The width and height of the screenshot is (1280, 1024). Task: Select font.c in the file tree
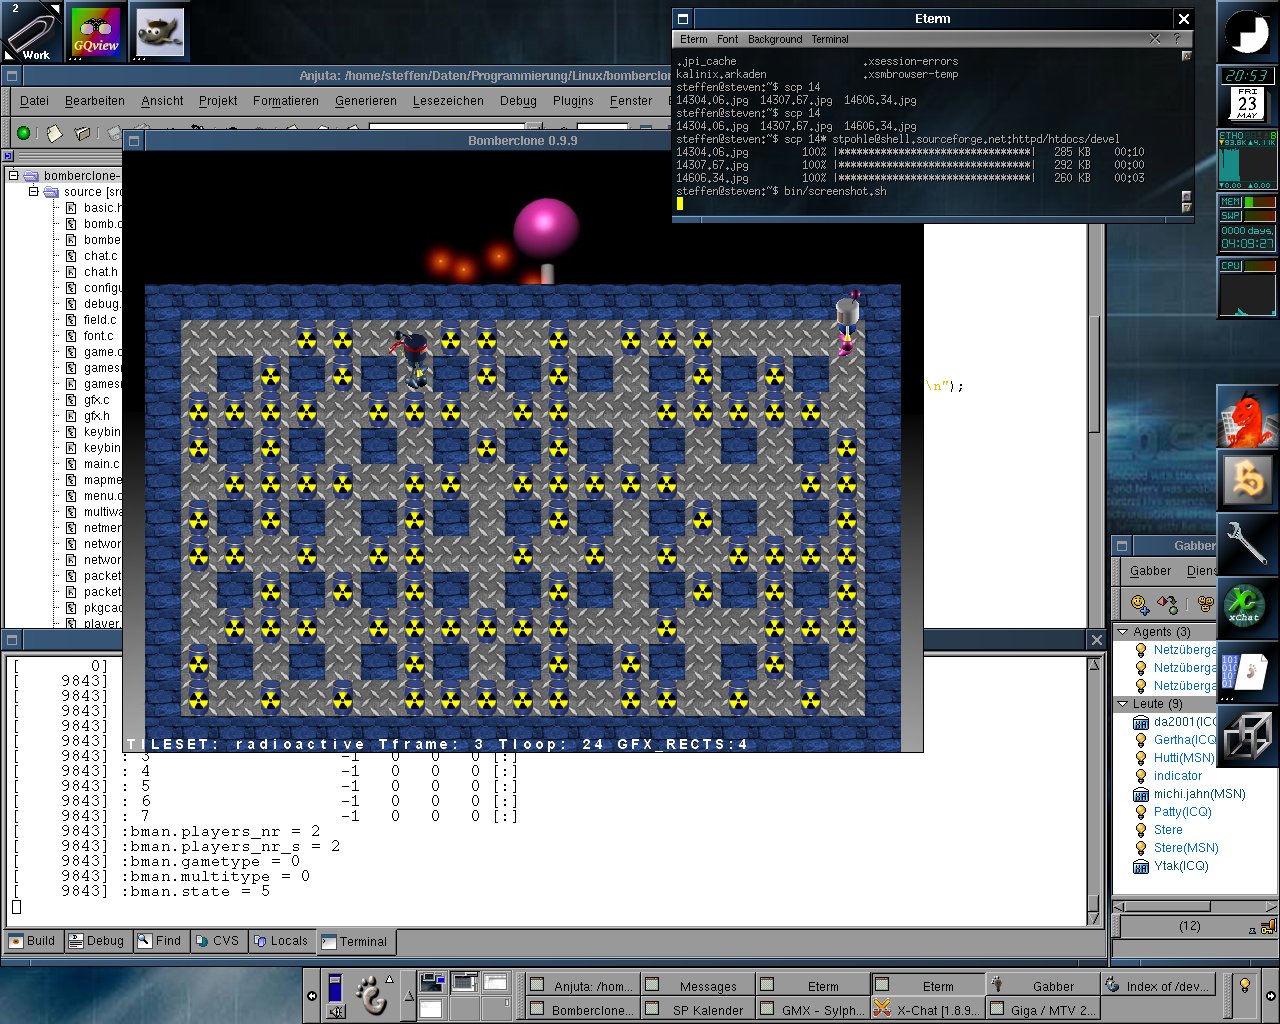pos(99,336)
